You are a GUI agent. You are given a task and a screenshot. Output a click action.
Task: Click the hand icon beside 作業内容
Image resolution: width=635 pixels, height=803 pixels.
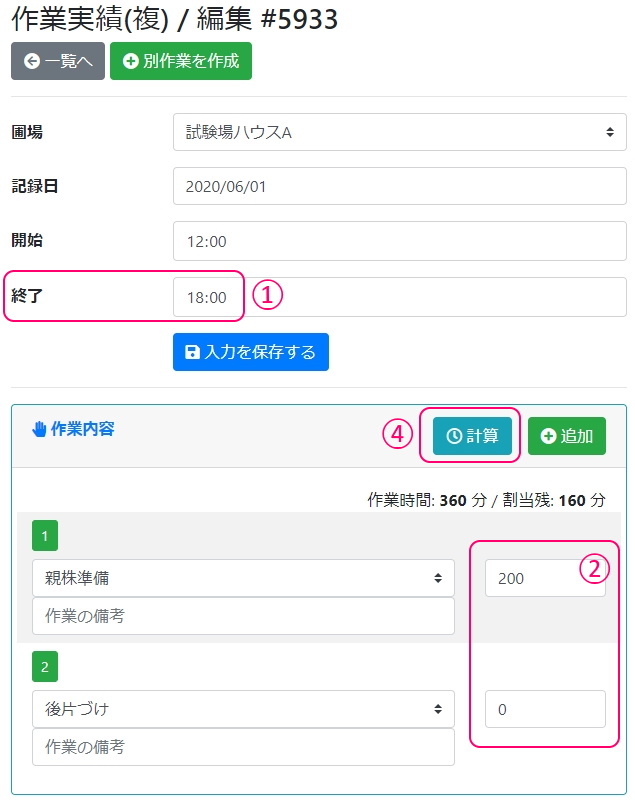pyautogui.click(x=40, y=429)
